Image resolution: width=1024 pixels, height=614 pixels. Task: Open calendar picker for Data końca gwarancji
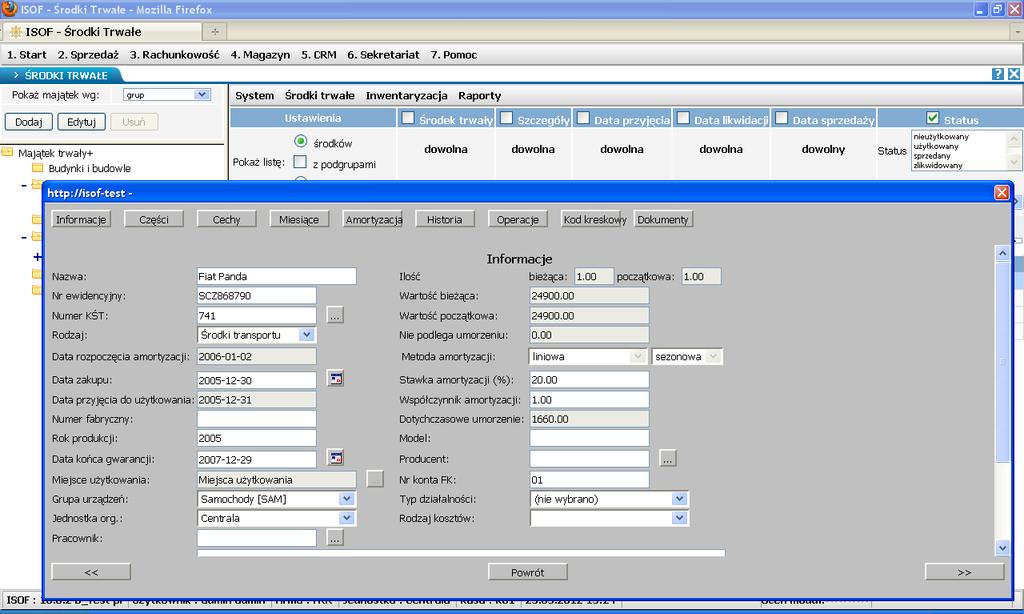point(336,459)
